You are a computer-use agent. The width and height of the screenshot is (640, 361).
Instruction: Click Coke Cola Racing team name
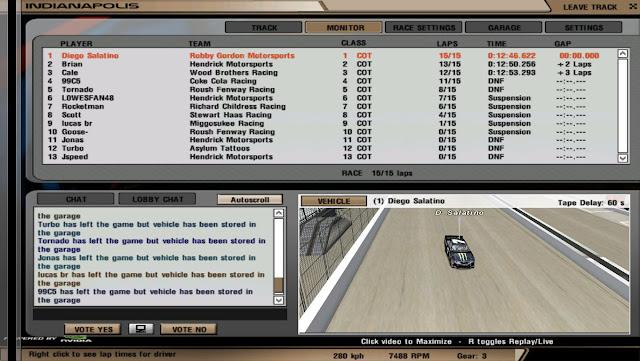223,81
